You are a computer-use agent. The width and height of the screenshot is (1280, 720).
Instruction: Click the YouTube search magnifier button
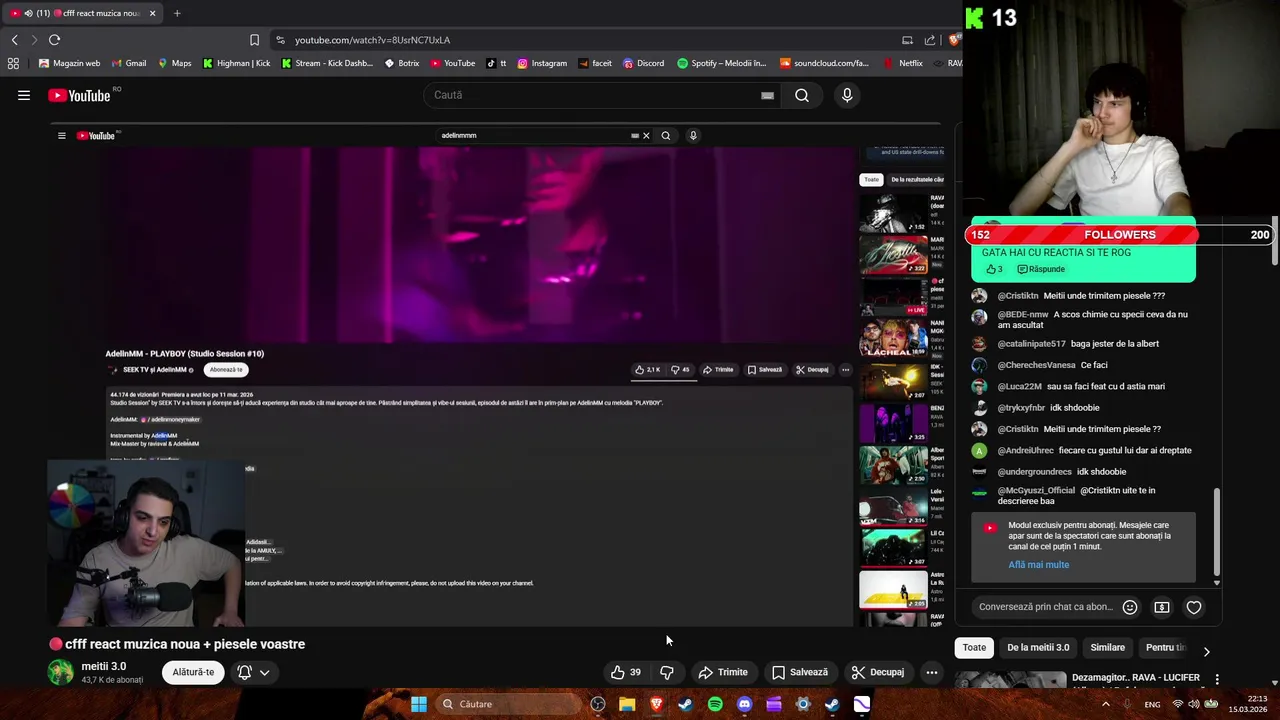tap(802, 95)
